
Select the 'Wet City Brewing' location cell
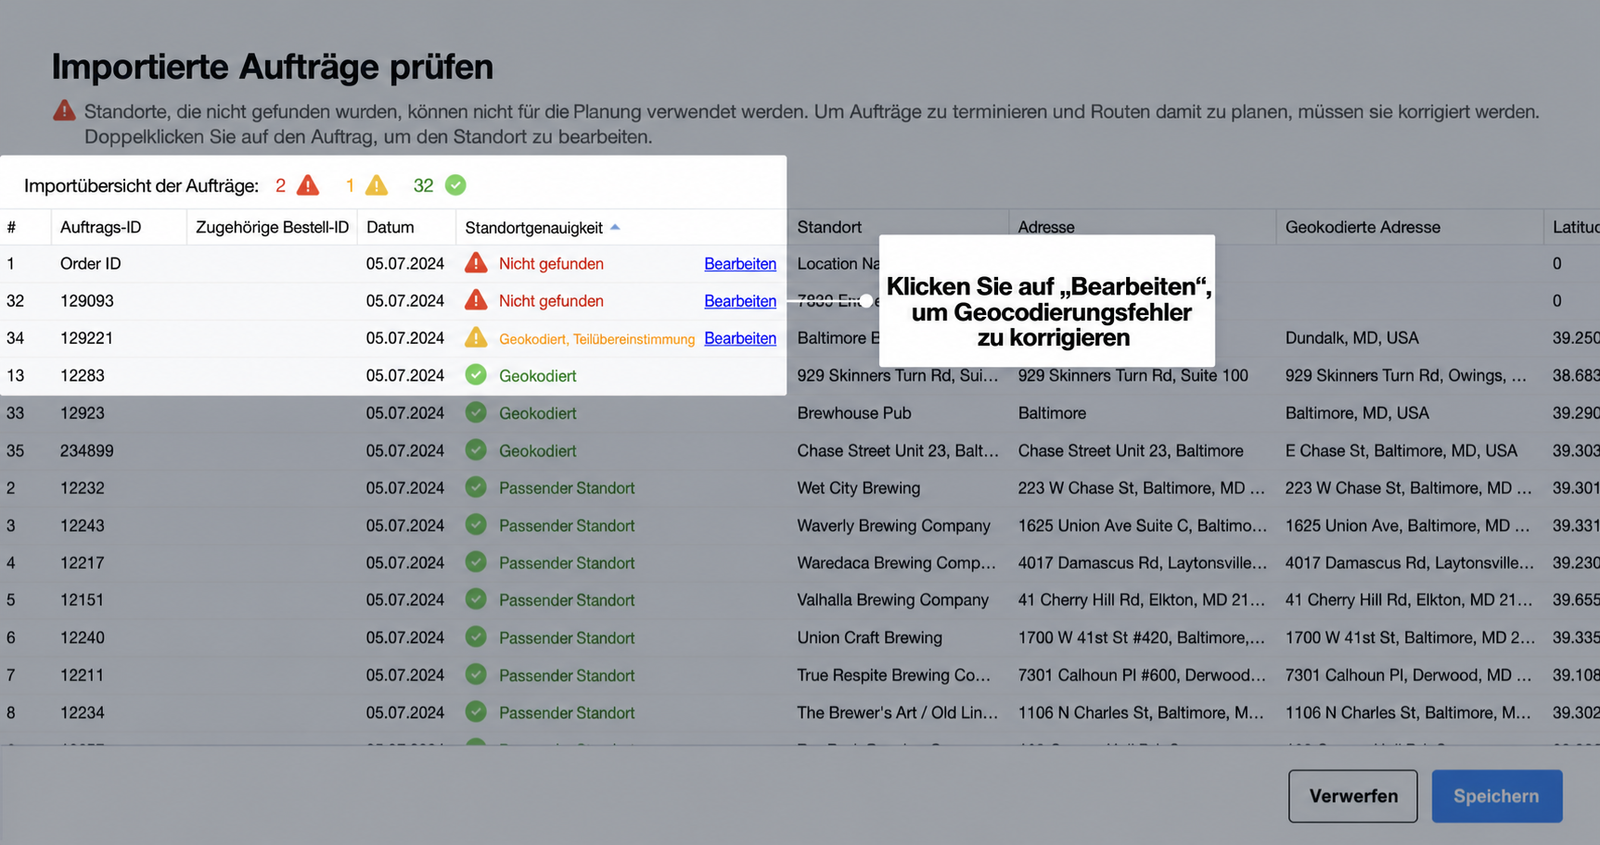pyautogui.click(x=858, y=488)
